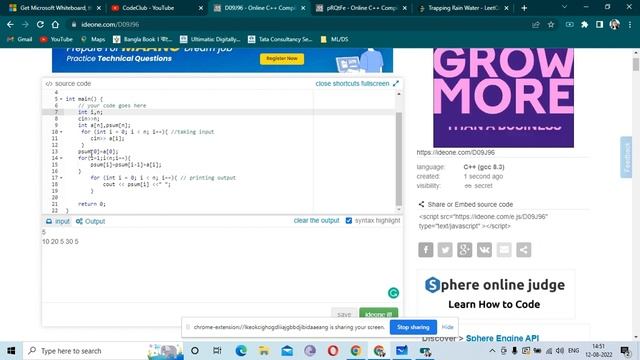Click the fullscreen link
Screen dimensions: 640x360
pos(375,83)
